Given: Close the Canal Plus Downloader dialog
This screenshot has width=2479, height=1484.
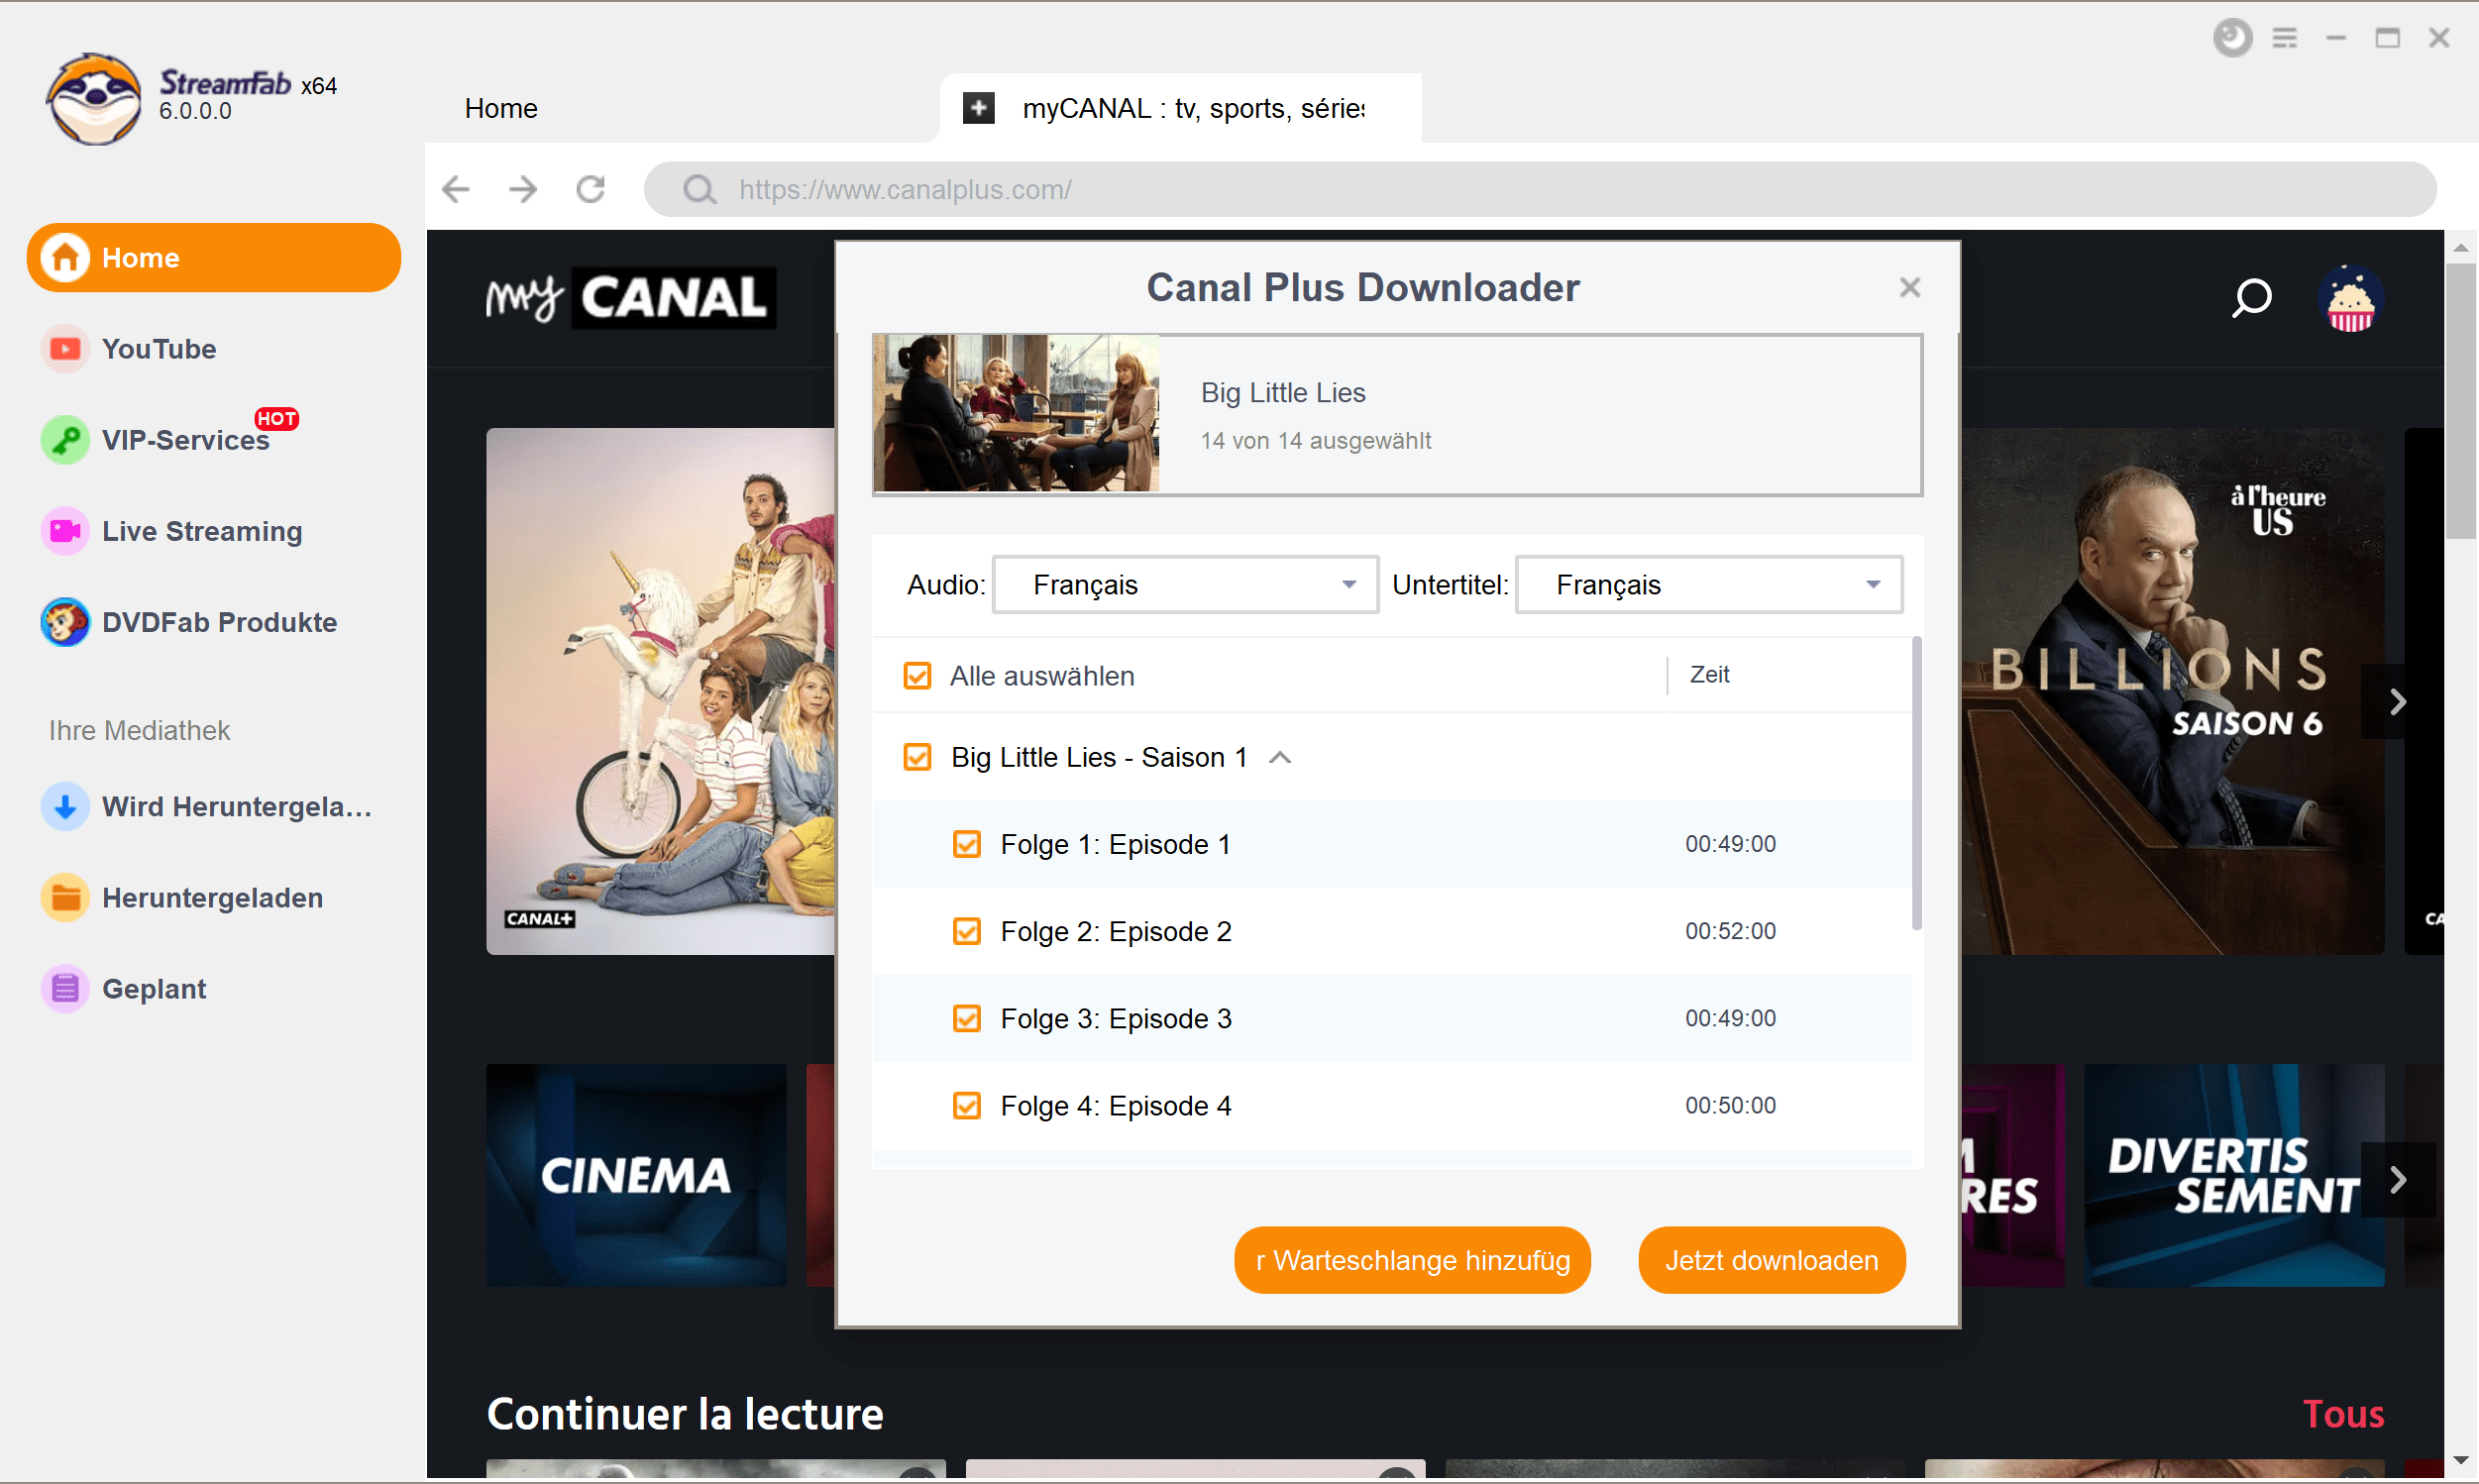Looking at the screenshot, I should (x=1910, y=288).
